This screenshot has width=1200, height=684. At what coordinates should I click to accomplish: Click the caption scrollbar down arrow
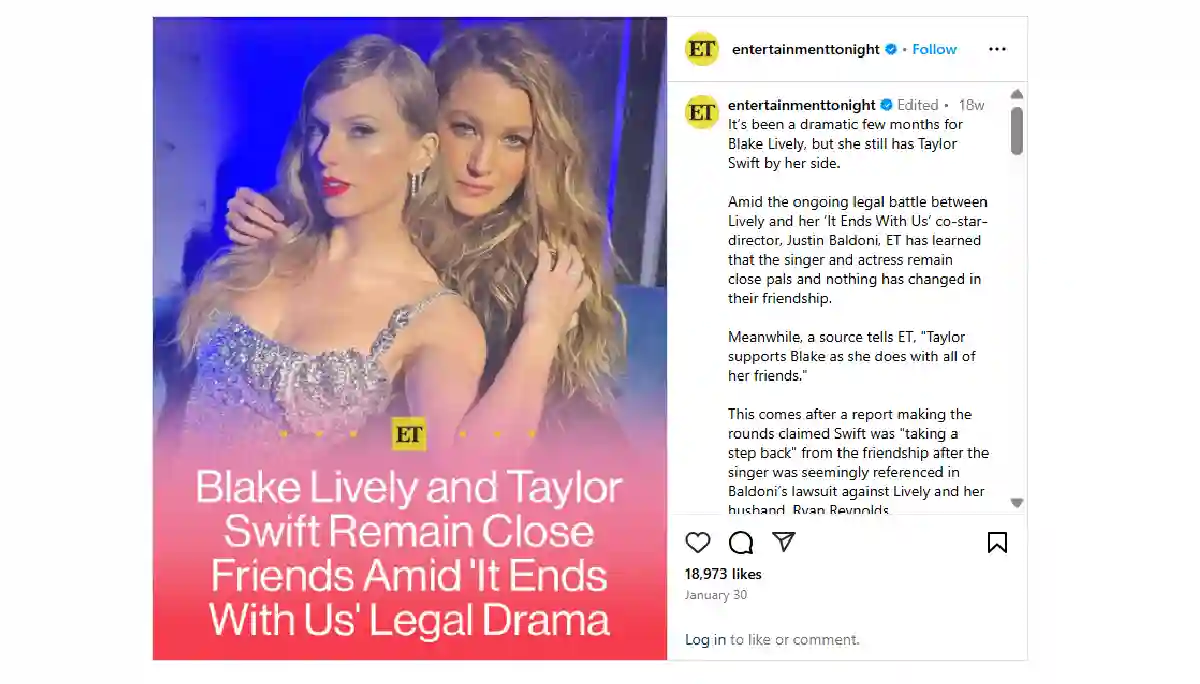[1017, 503]
